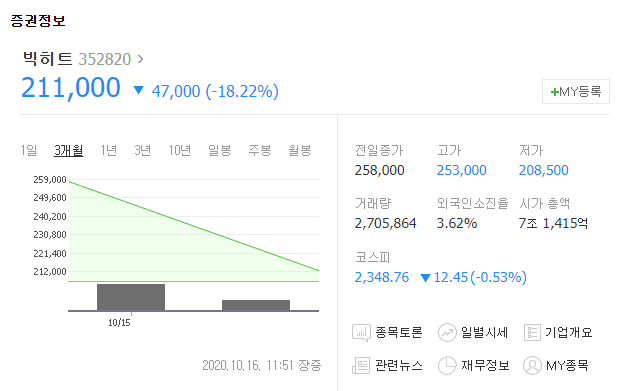This screenshot has width=621, height=391.
Task: Open the MY종목 person icon
Action: (532, 365)
